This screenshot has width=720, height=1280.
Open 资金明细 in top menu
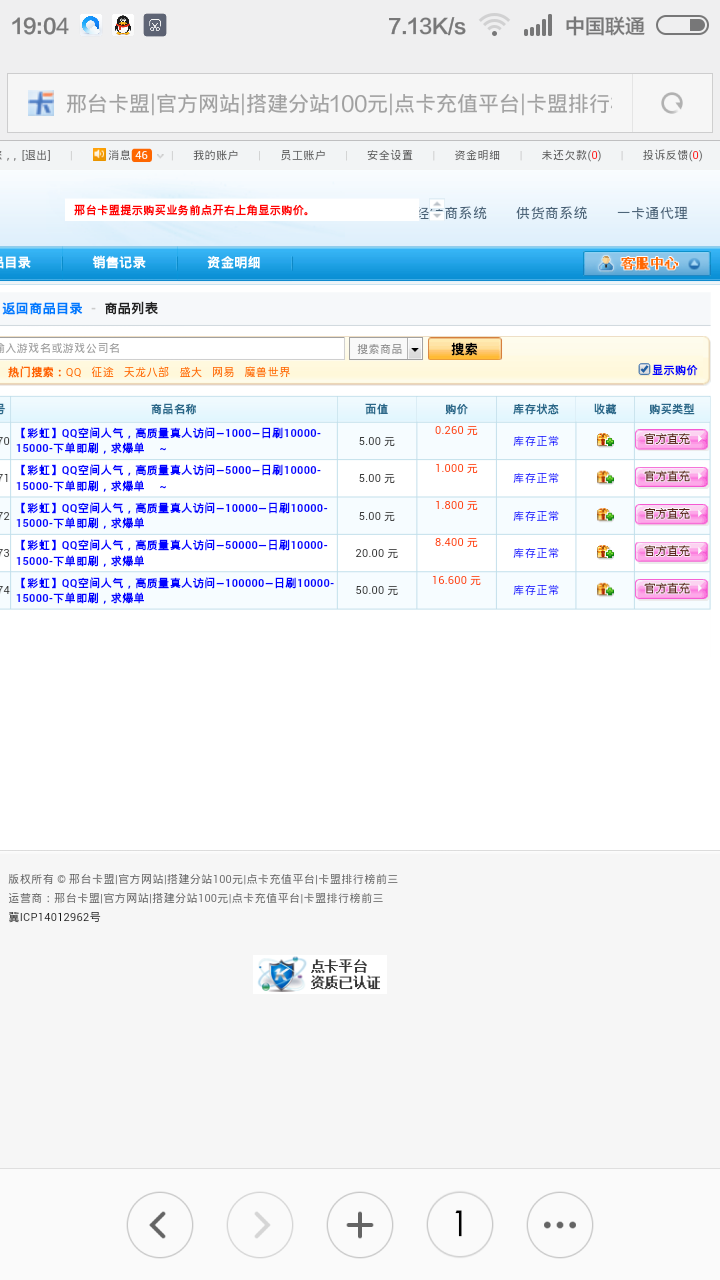coord(477,155)
